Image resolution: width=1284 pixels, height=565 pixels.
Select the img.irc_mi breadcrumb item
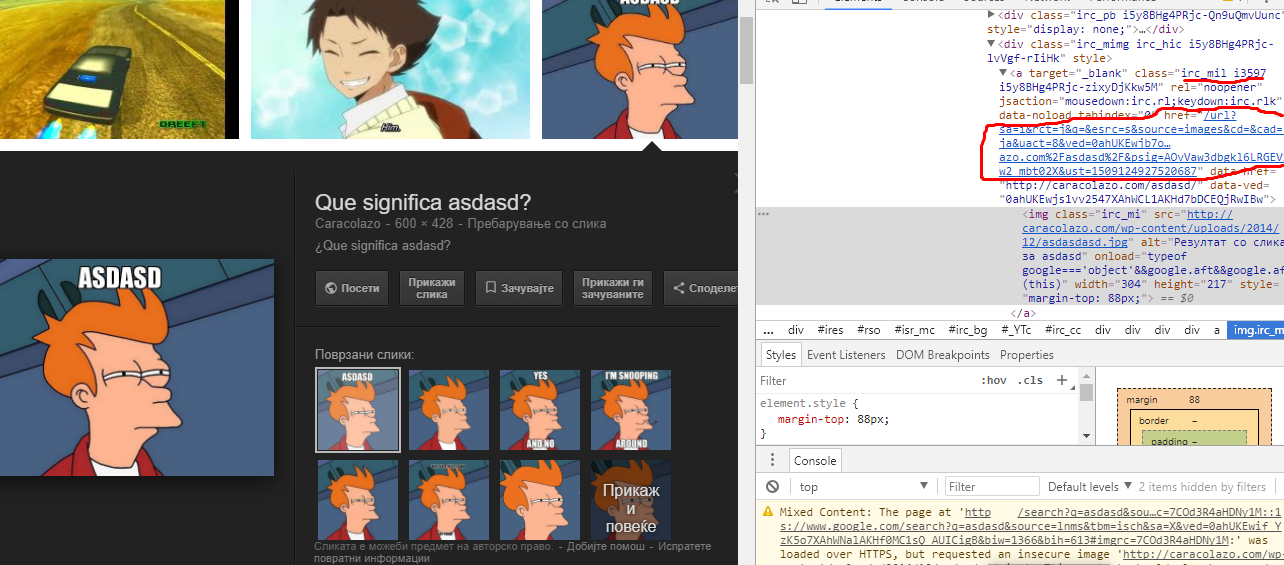point(1257,330)
